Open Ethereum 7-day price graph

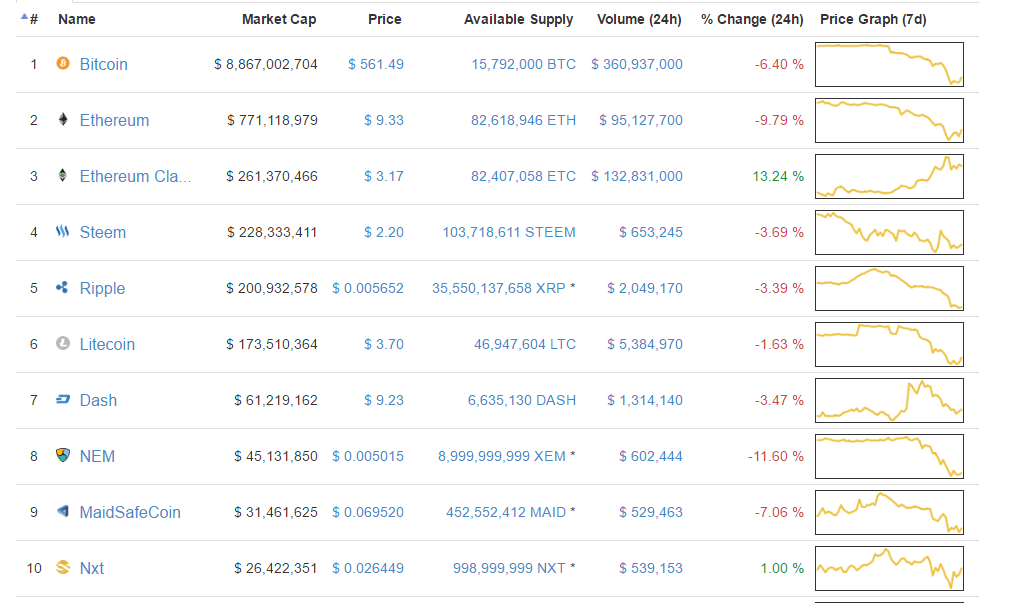889,120
